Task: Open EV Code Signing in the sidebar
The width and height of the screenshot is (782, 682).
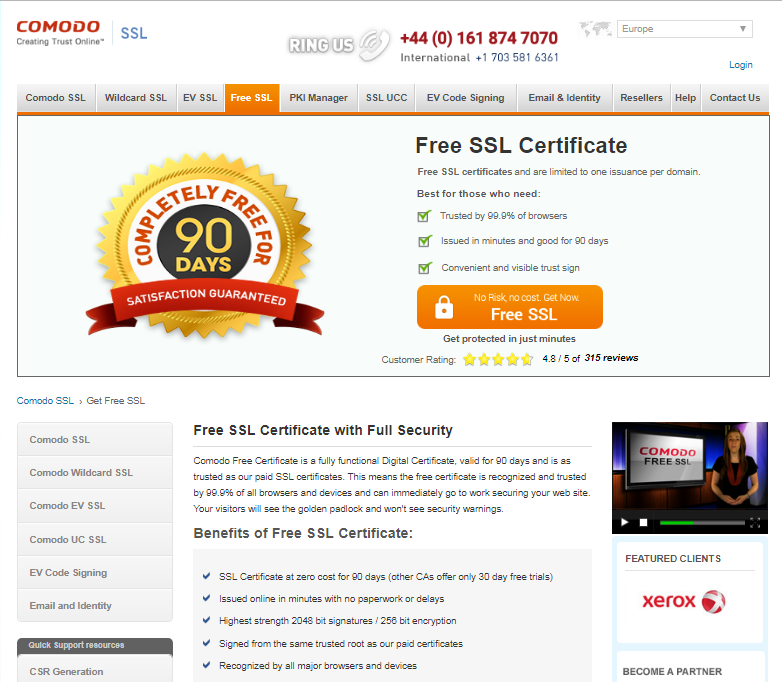Action: pos(95,573)
